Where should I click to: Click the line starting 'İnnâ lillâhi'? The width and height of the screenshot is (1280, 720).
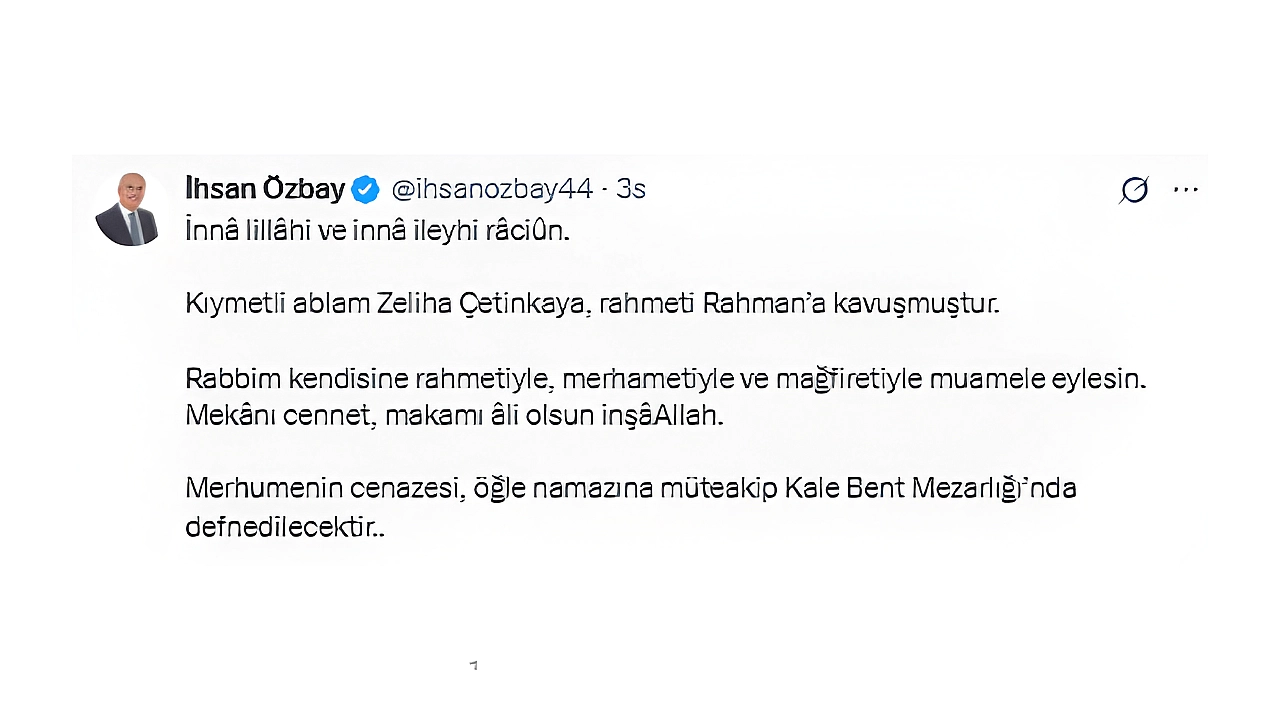pos(377,231)
